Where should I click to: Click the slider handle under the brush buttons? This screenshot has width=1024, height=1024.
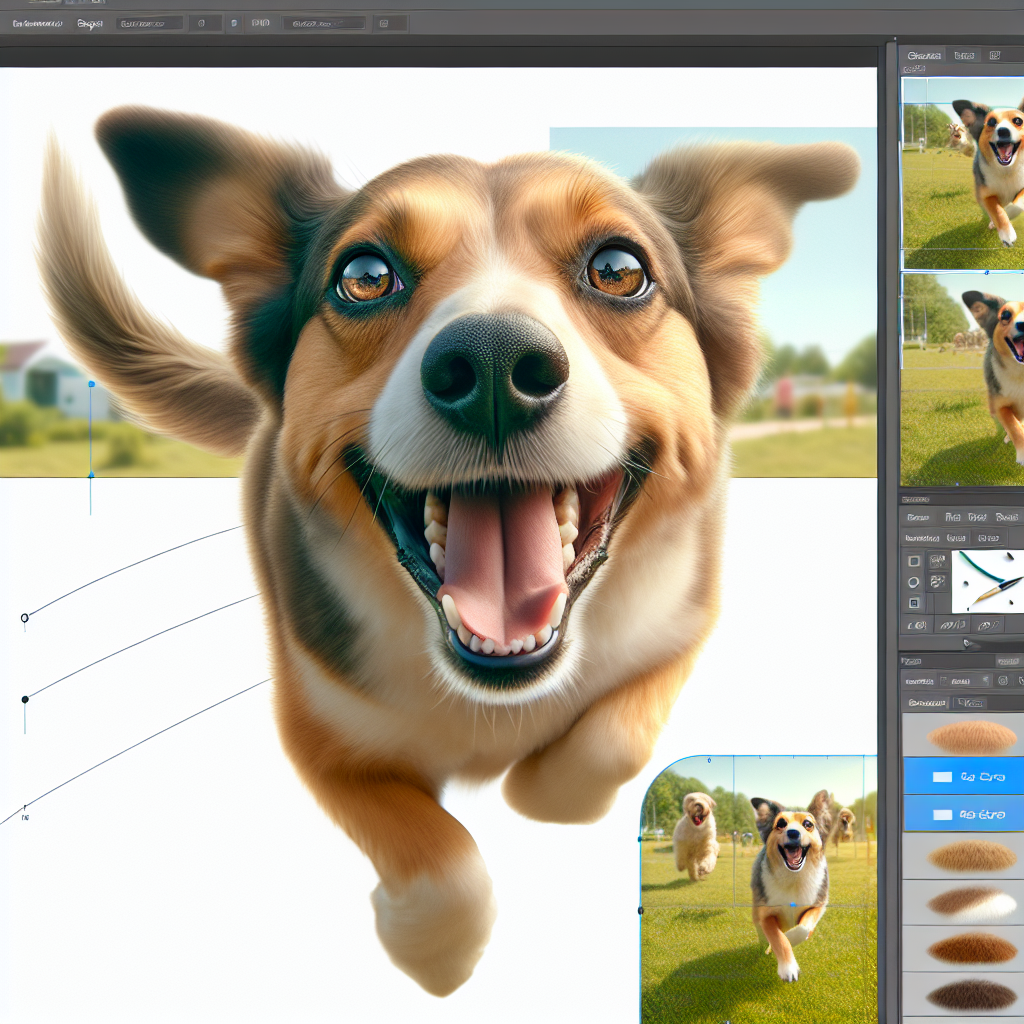[x=968, y=644]
